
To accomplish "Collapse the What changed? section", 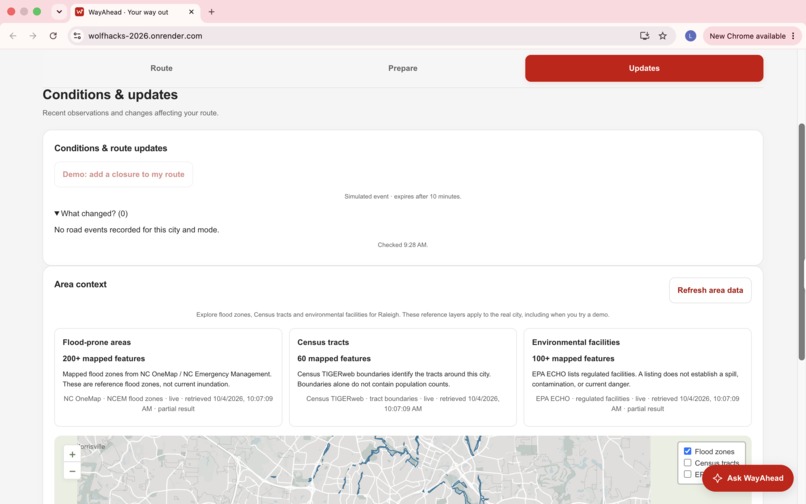I will 91,213.
